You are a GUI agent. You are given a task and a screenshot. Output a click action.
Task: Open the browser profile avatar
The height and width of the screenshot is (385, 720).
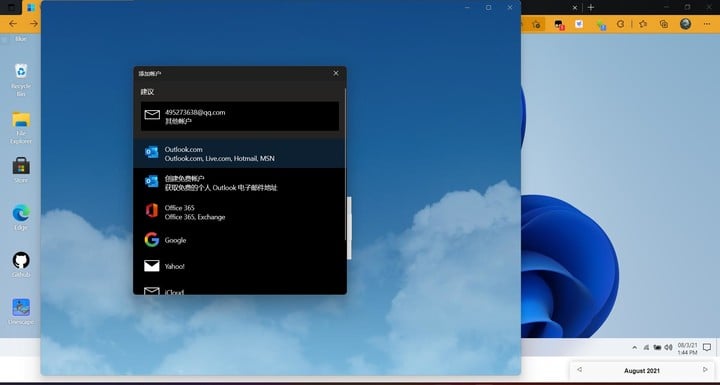(686, 24)
